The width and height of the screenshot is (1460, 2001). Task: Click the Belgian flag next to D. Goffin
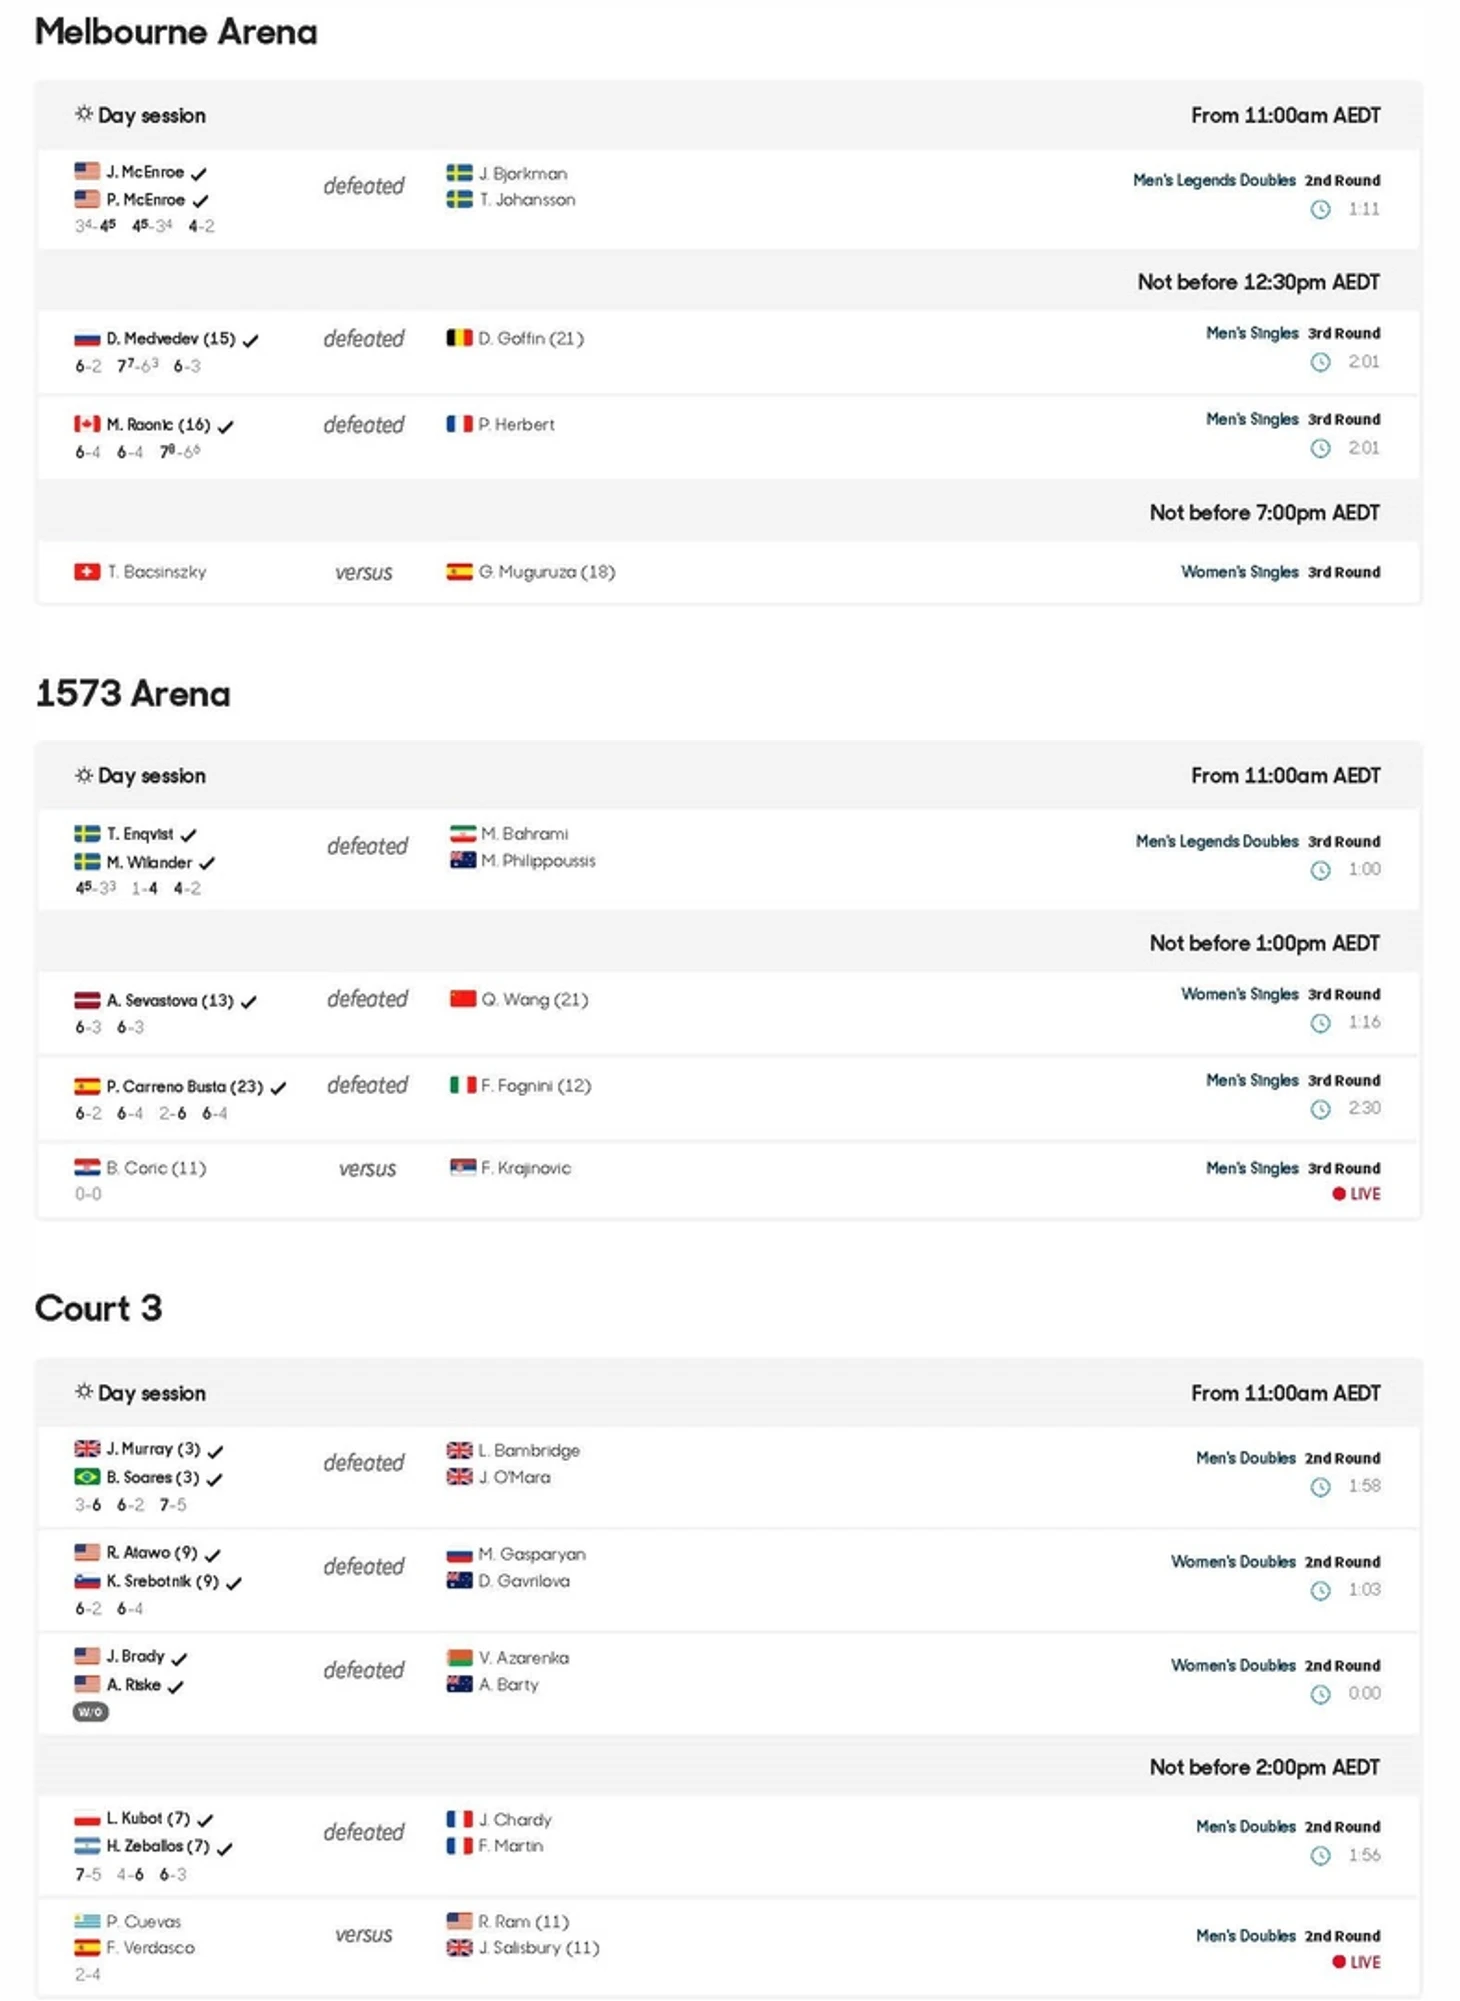[459, 338]
